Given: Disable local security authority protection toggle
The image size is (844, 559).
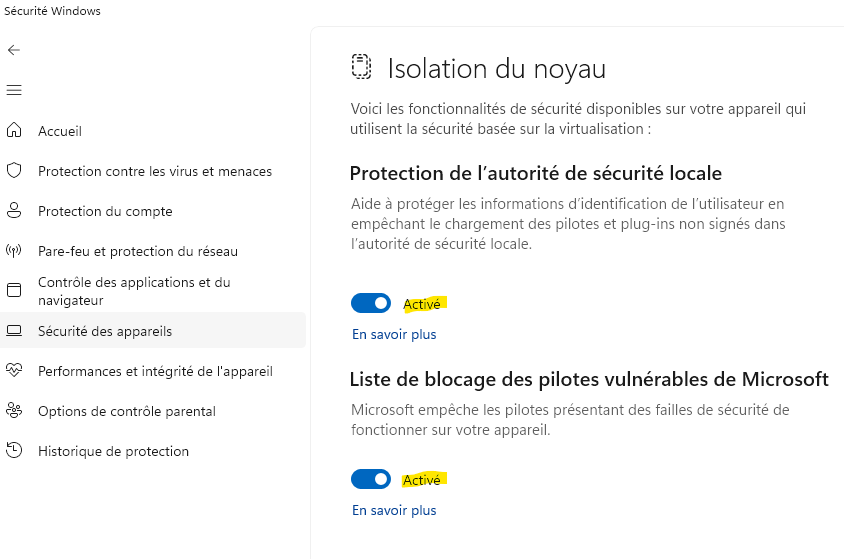Looking at the screenshot, I should pos(371,303).
